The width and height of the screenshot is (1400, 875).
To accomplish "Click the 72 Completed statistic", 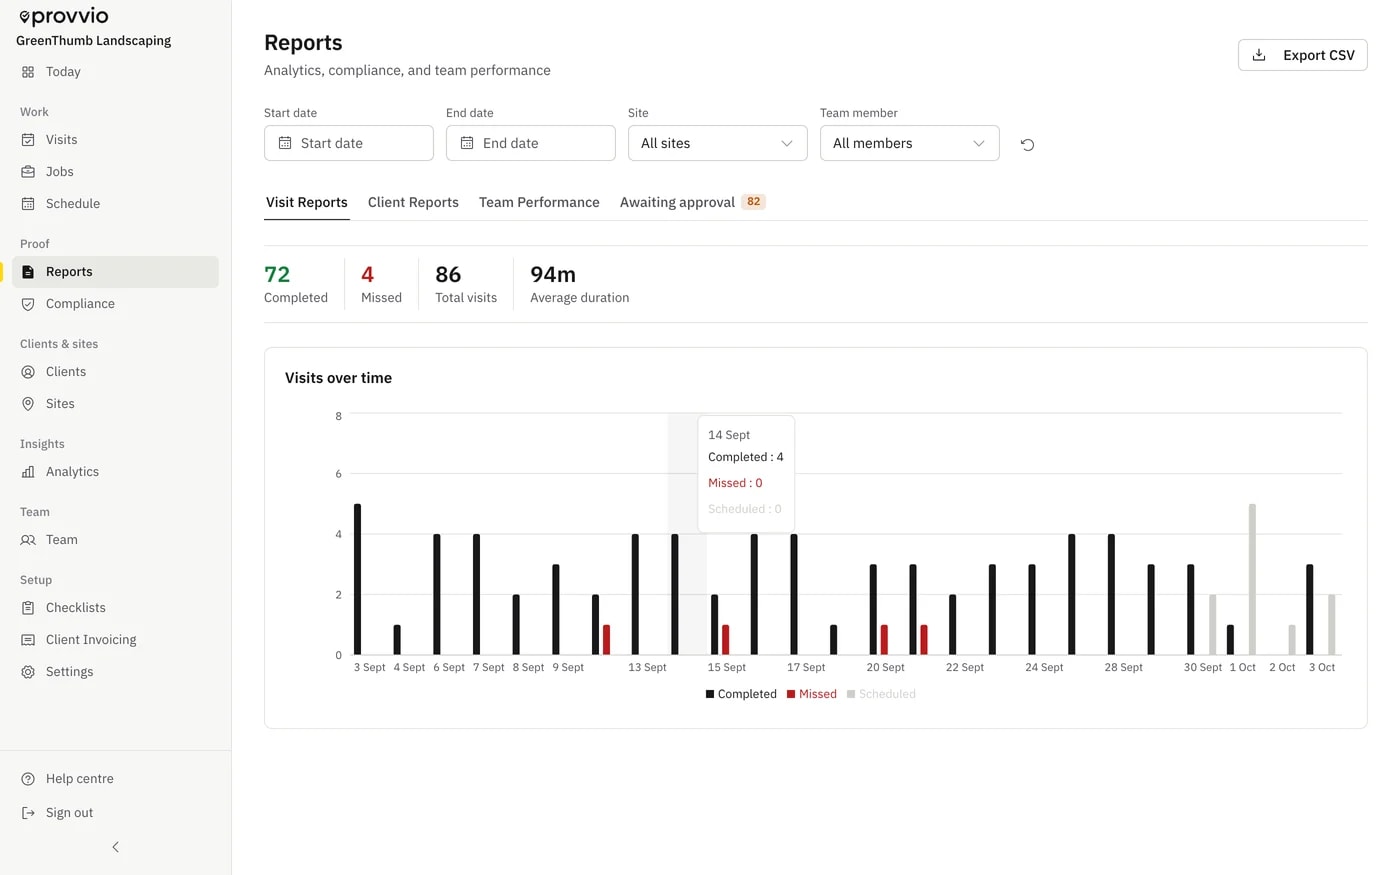I will tap(296, 284).
